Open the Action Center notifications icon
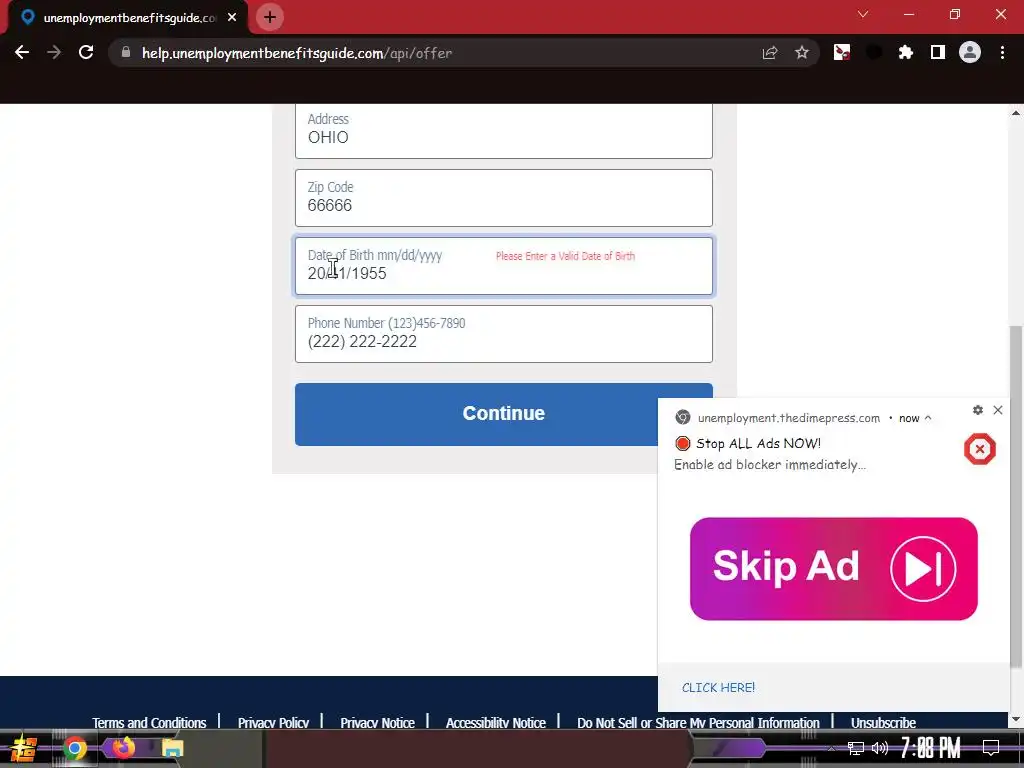This screenshot has height=768, width=1024. (x=991, y=748)
